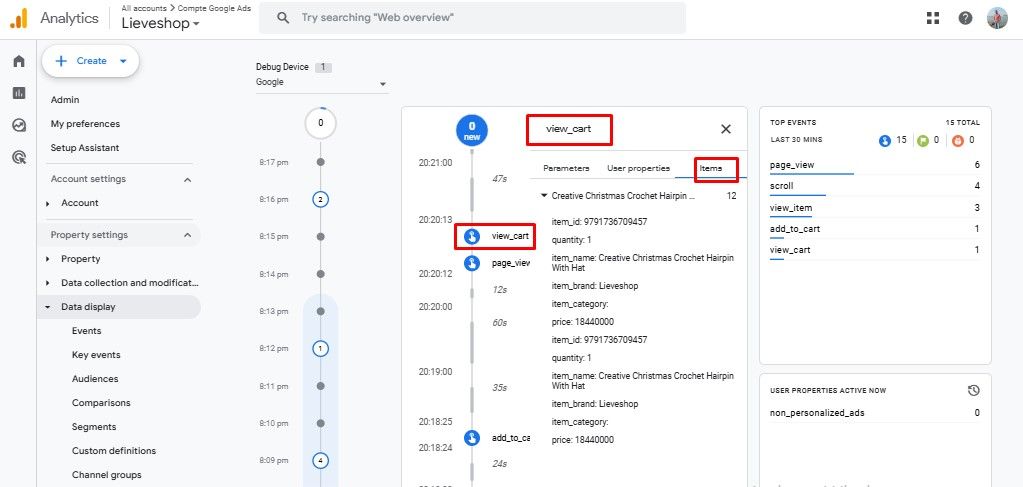The height and width of the screenshot is (487, 1023).
Task: Open the Lieveshop property selector
Action: [160, 24]
